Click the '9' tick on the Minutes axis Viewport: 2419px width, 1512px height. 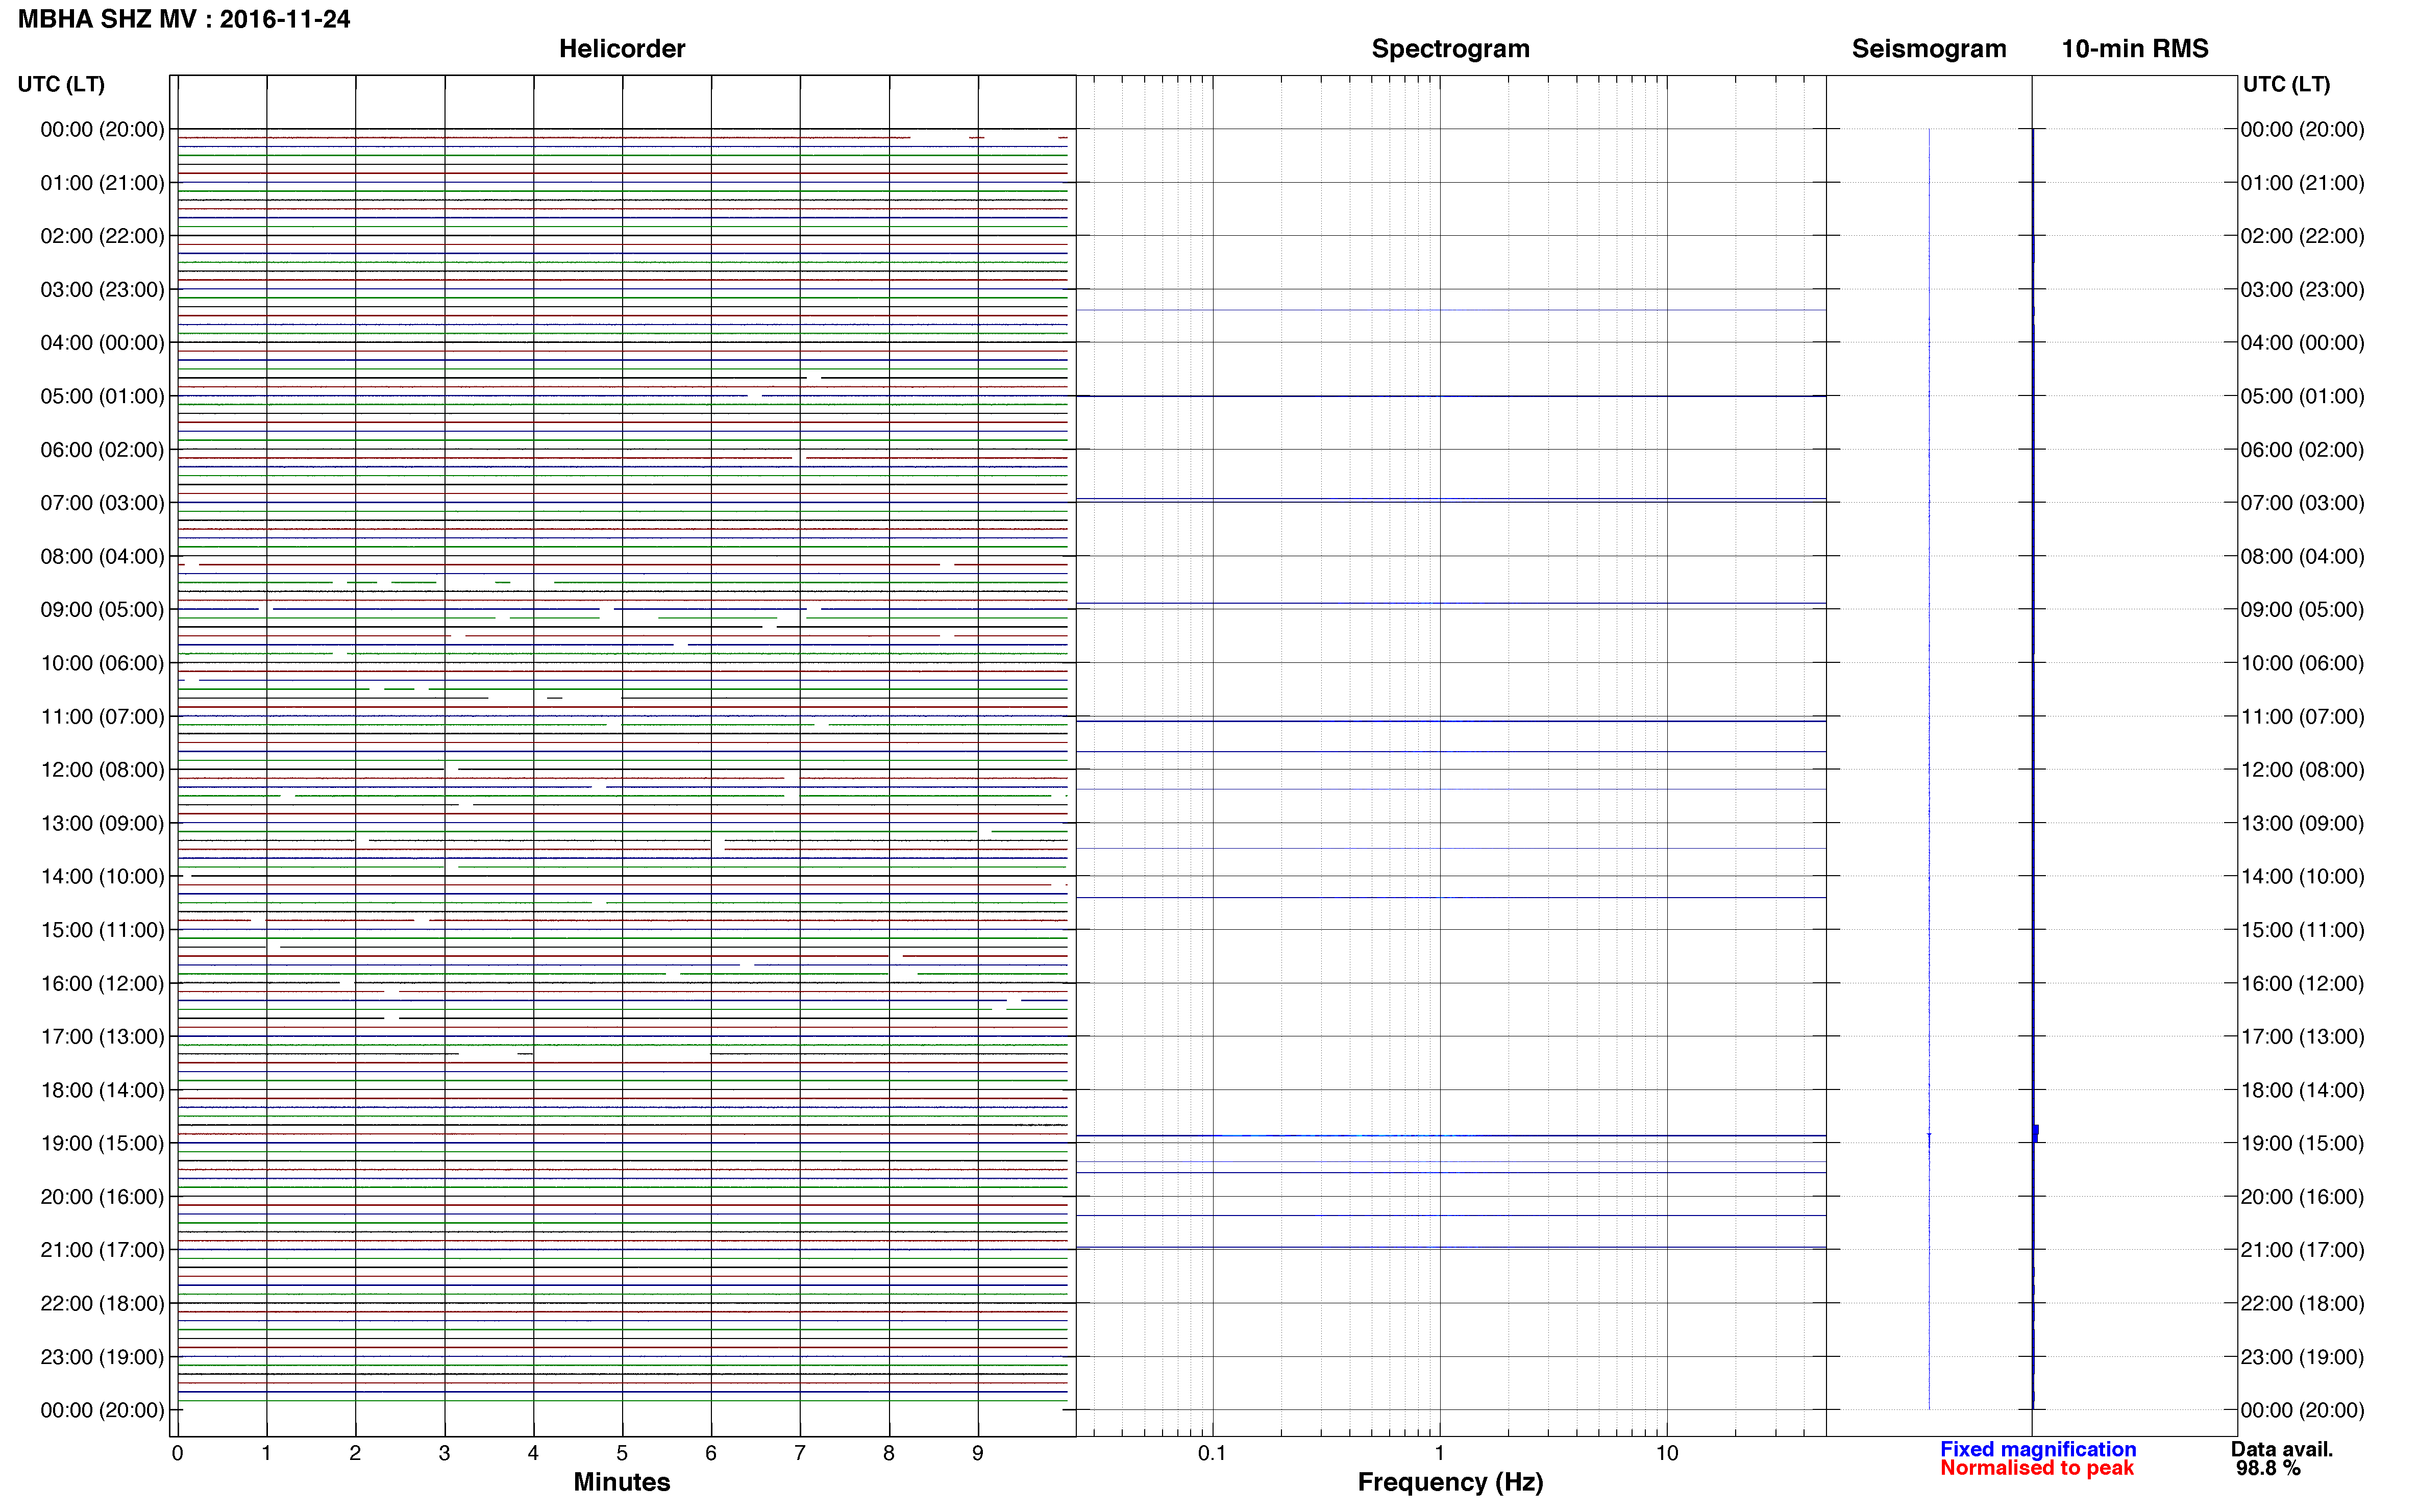[978, 1453]
